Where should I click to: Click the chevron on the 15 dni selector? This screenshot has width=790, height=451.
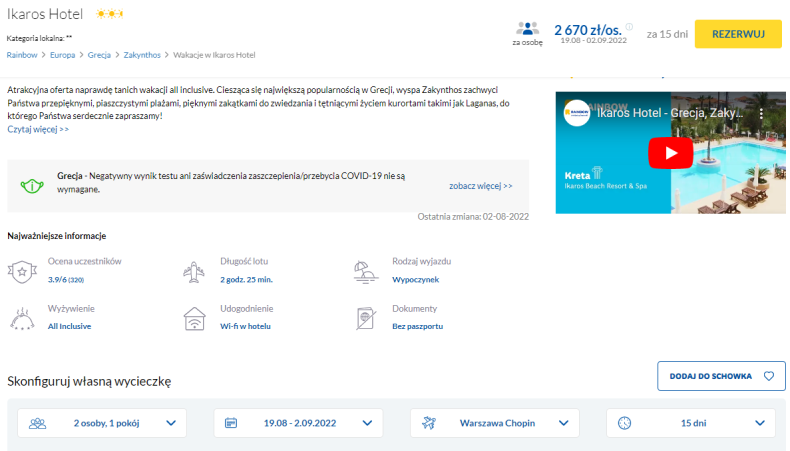pos(760,423)
